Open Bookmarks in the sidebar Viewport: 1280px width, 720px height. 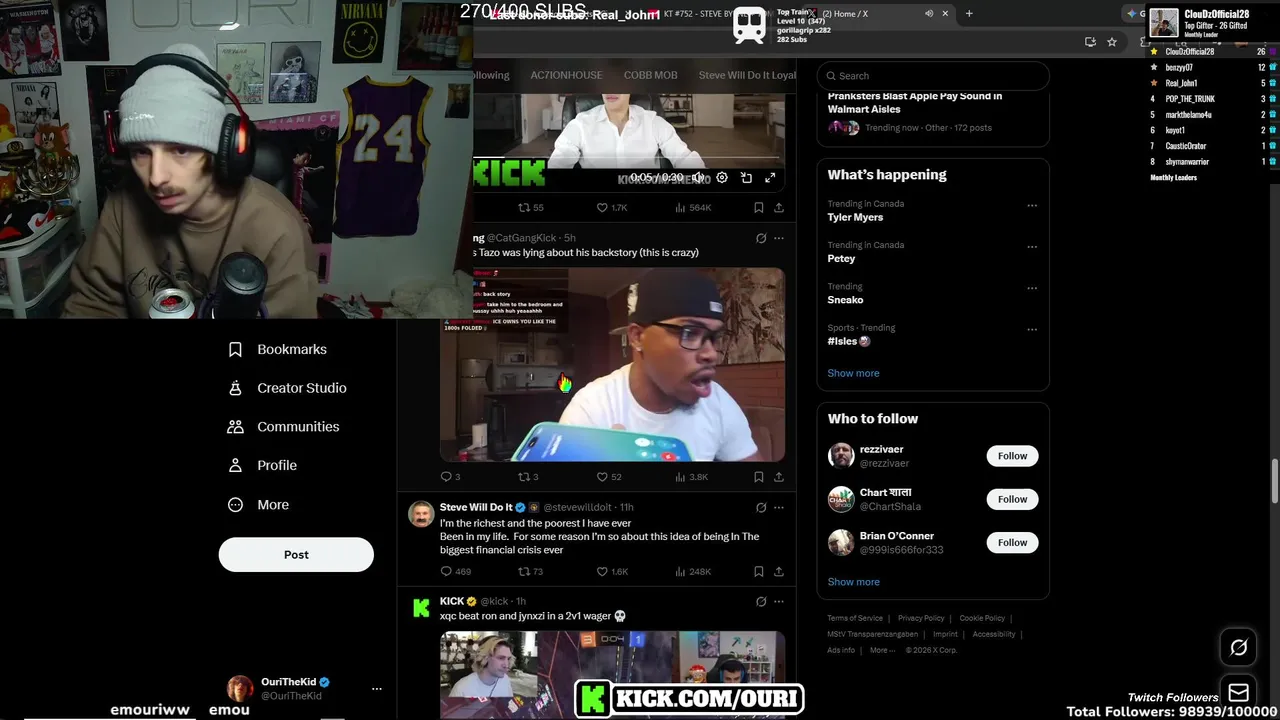pyautogui.click(x=278, y=349)
